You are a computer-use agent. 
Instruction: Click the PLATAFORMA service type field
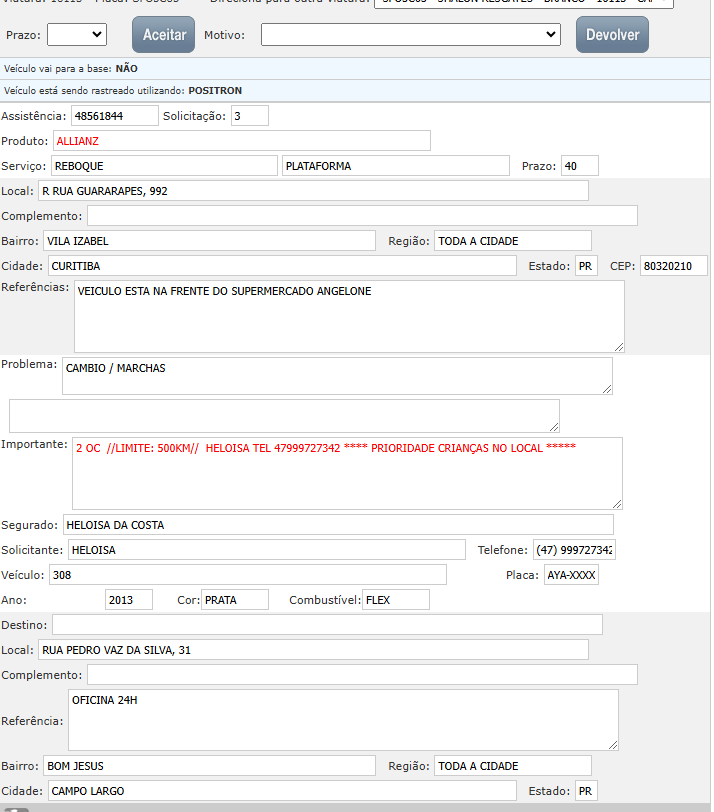click(x=395, y=166)
